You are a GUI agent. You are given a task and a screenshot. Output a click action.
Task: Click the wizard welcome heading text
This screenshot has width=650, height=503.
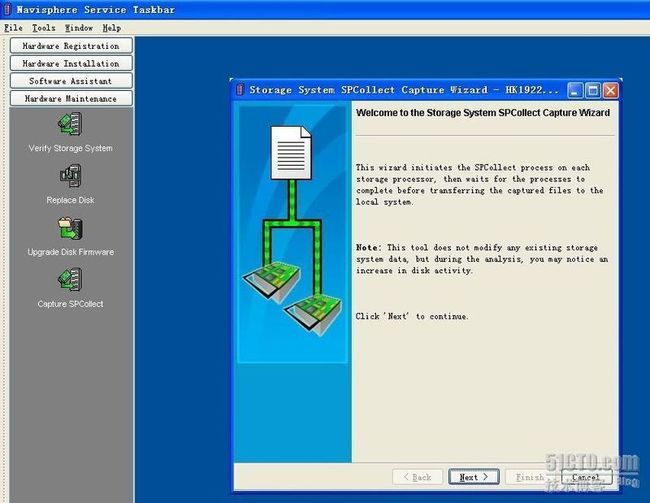tap(483, 113)
